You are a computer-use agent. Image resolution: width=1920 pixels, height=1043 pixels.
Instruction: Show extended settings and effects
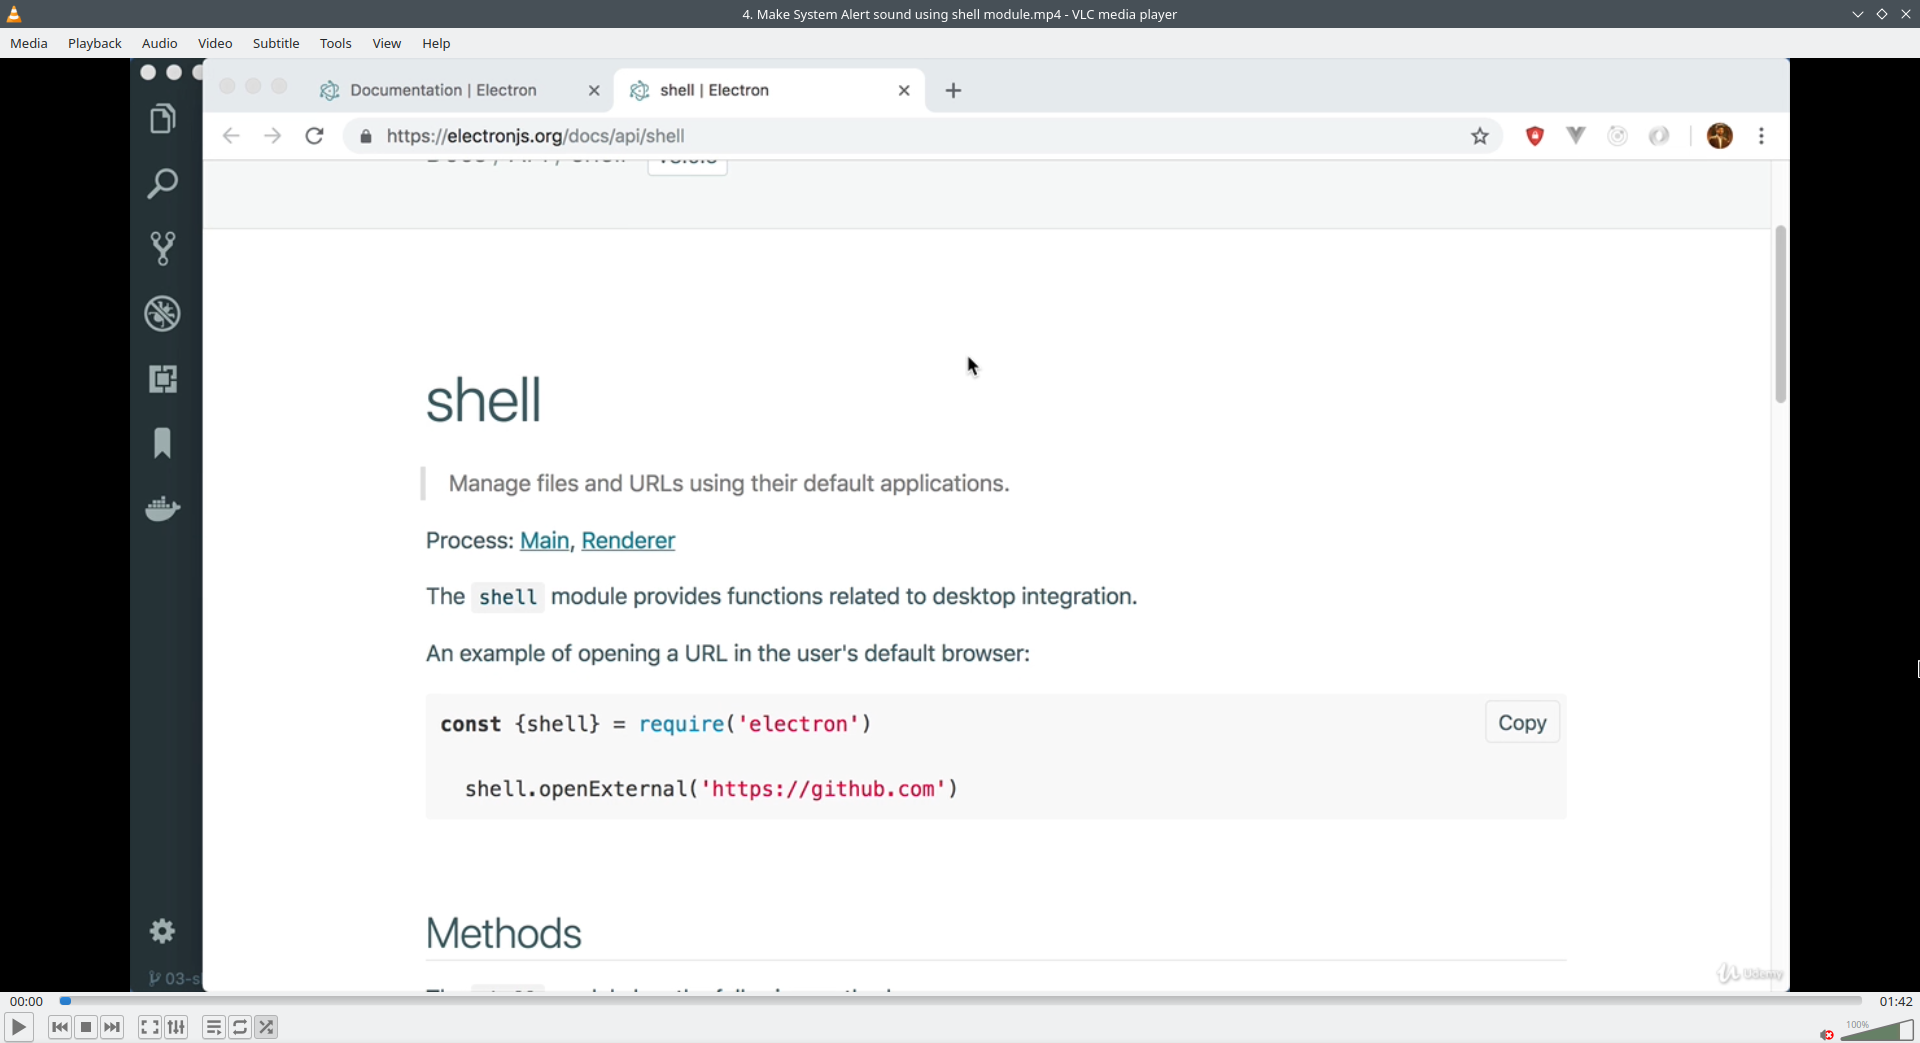tap(176, 1027)
